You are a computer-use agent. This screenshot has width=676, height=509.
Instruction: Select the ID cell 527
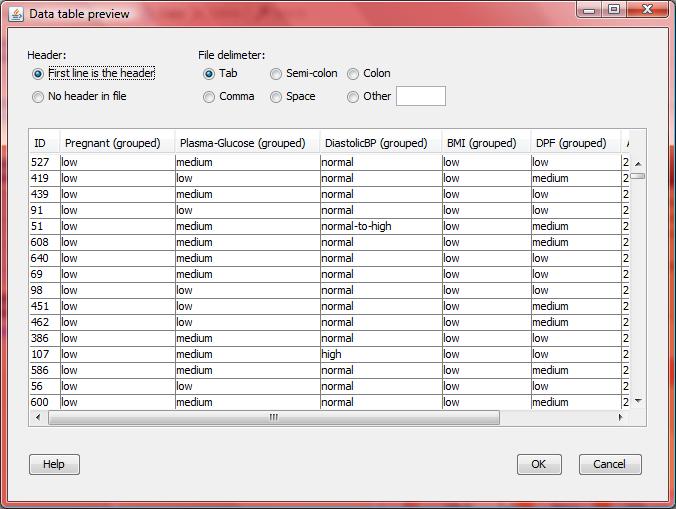tap(45, 162)
